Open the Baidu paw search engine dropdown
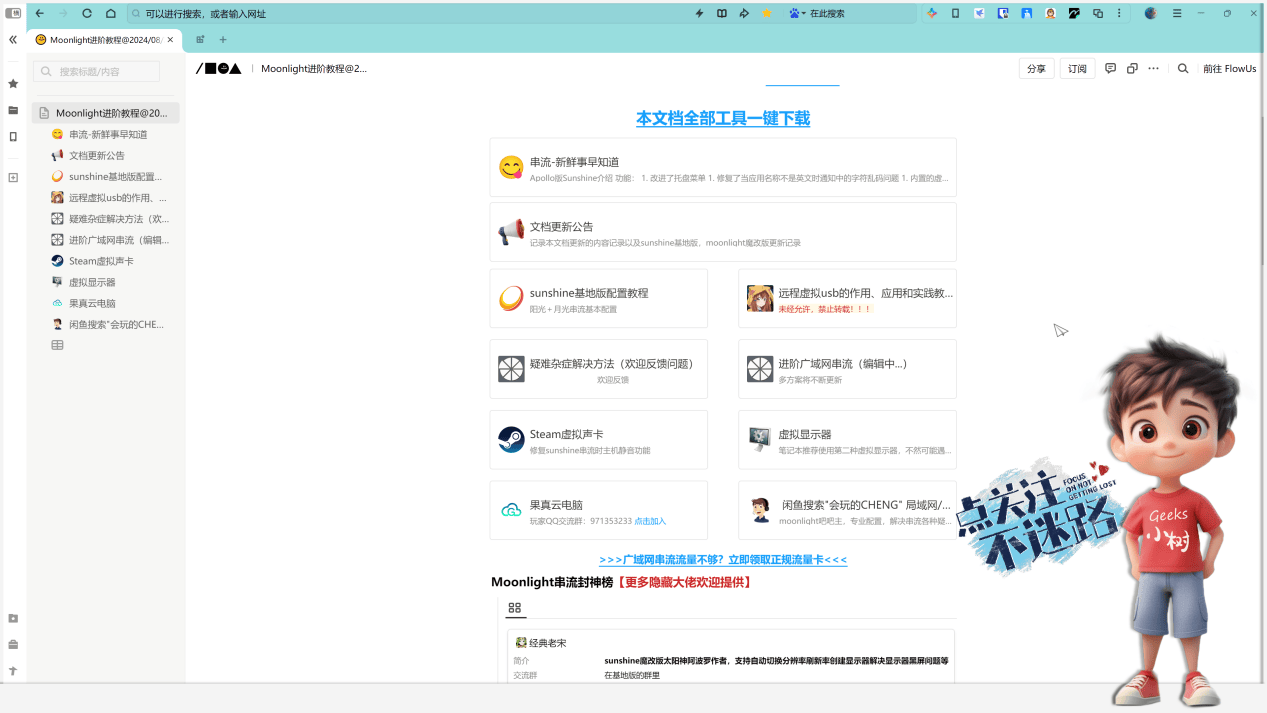This screenshot has height=713, width=1267. (797, 14)
